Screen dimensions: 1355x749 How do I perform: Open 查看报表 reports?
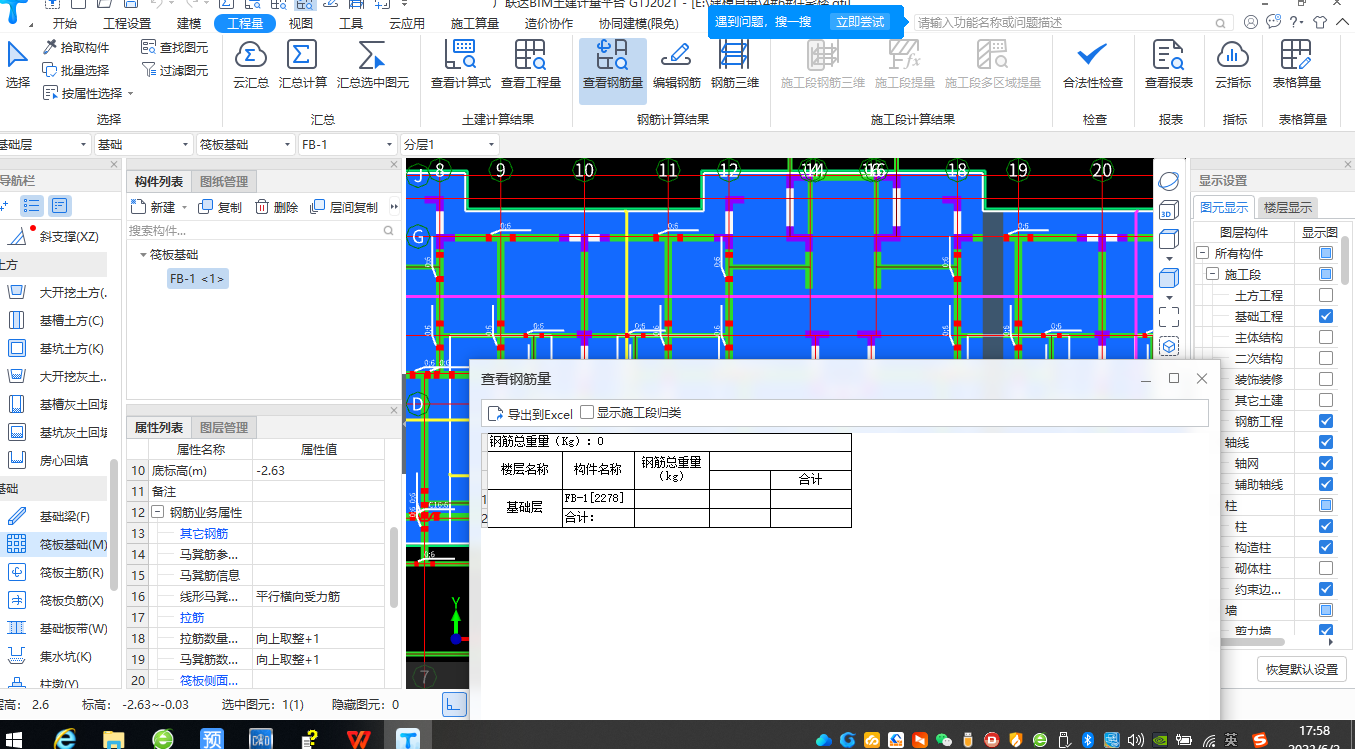pos(1169,65)
